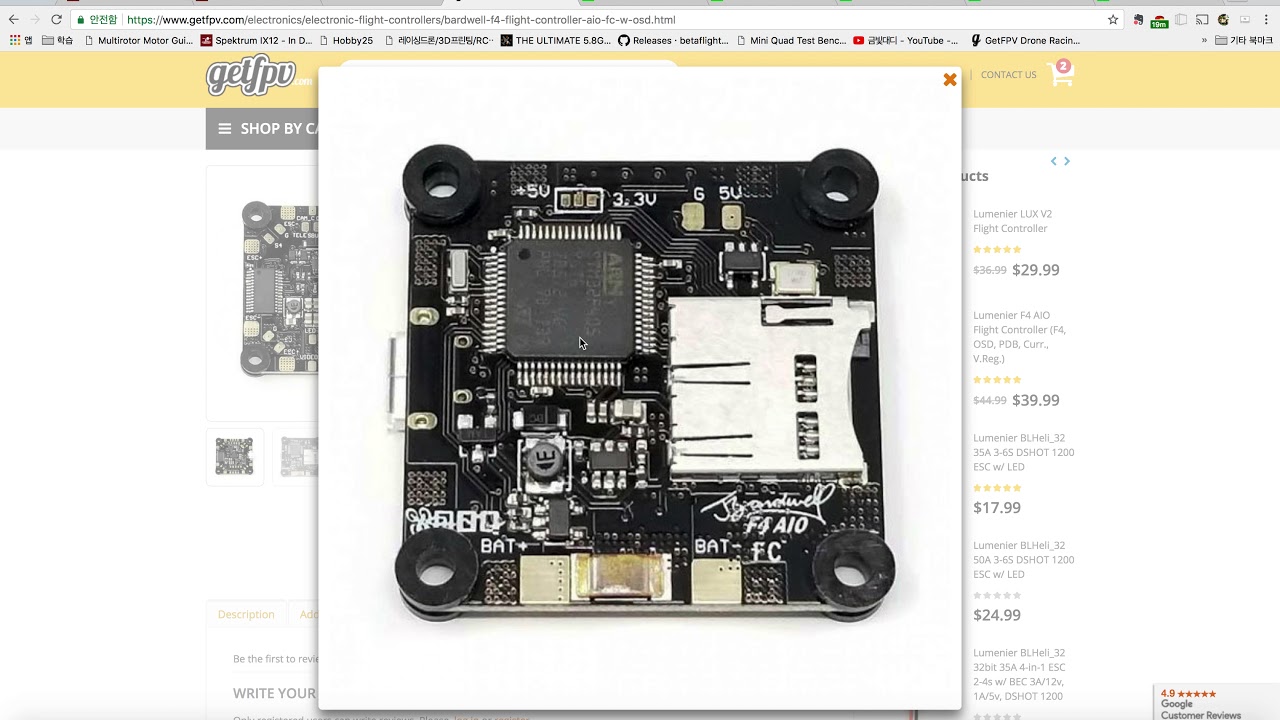This screenshot has height=720, width=1280.
Task: Close the product image lightbox
Action: 950,79
